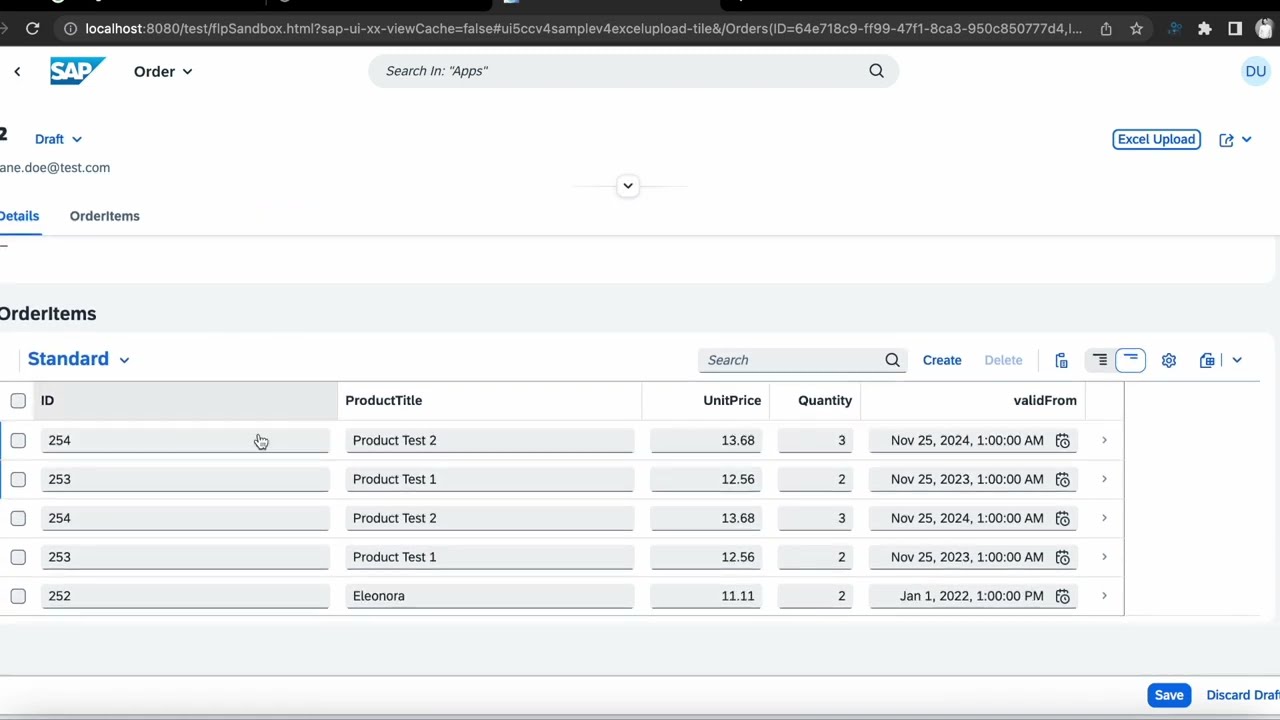Screen dimensions: 1280x720
Task: Expand the header with the collapse chevron
Action: [x=628, y=186]
